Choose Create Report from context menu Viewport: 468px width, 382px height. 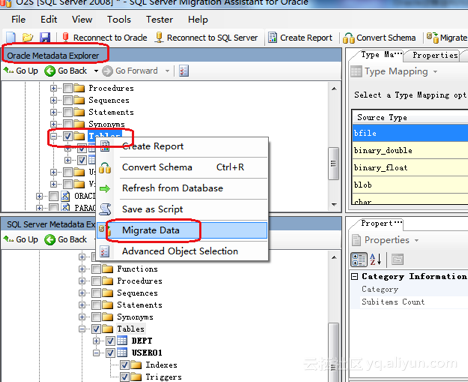[182, 146]
